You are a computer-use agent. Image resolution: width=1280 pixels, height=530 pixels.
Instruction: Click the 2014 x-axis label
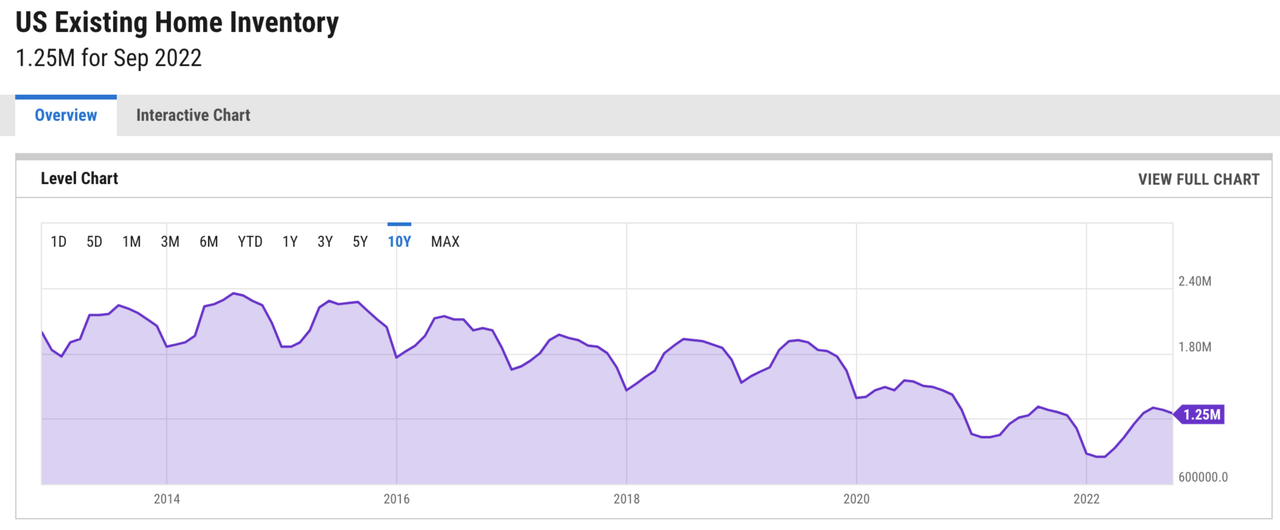[167, 498]
